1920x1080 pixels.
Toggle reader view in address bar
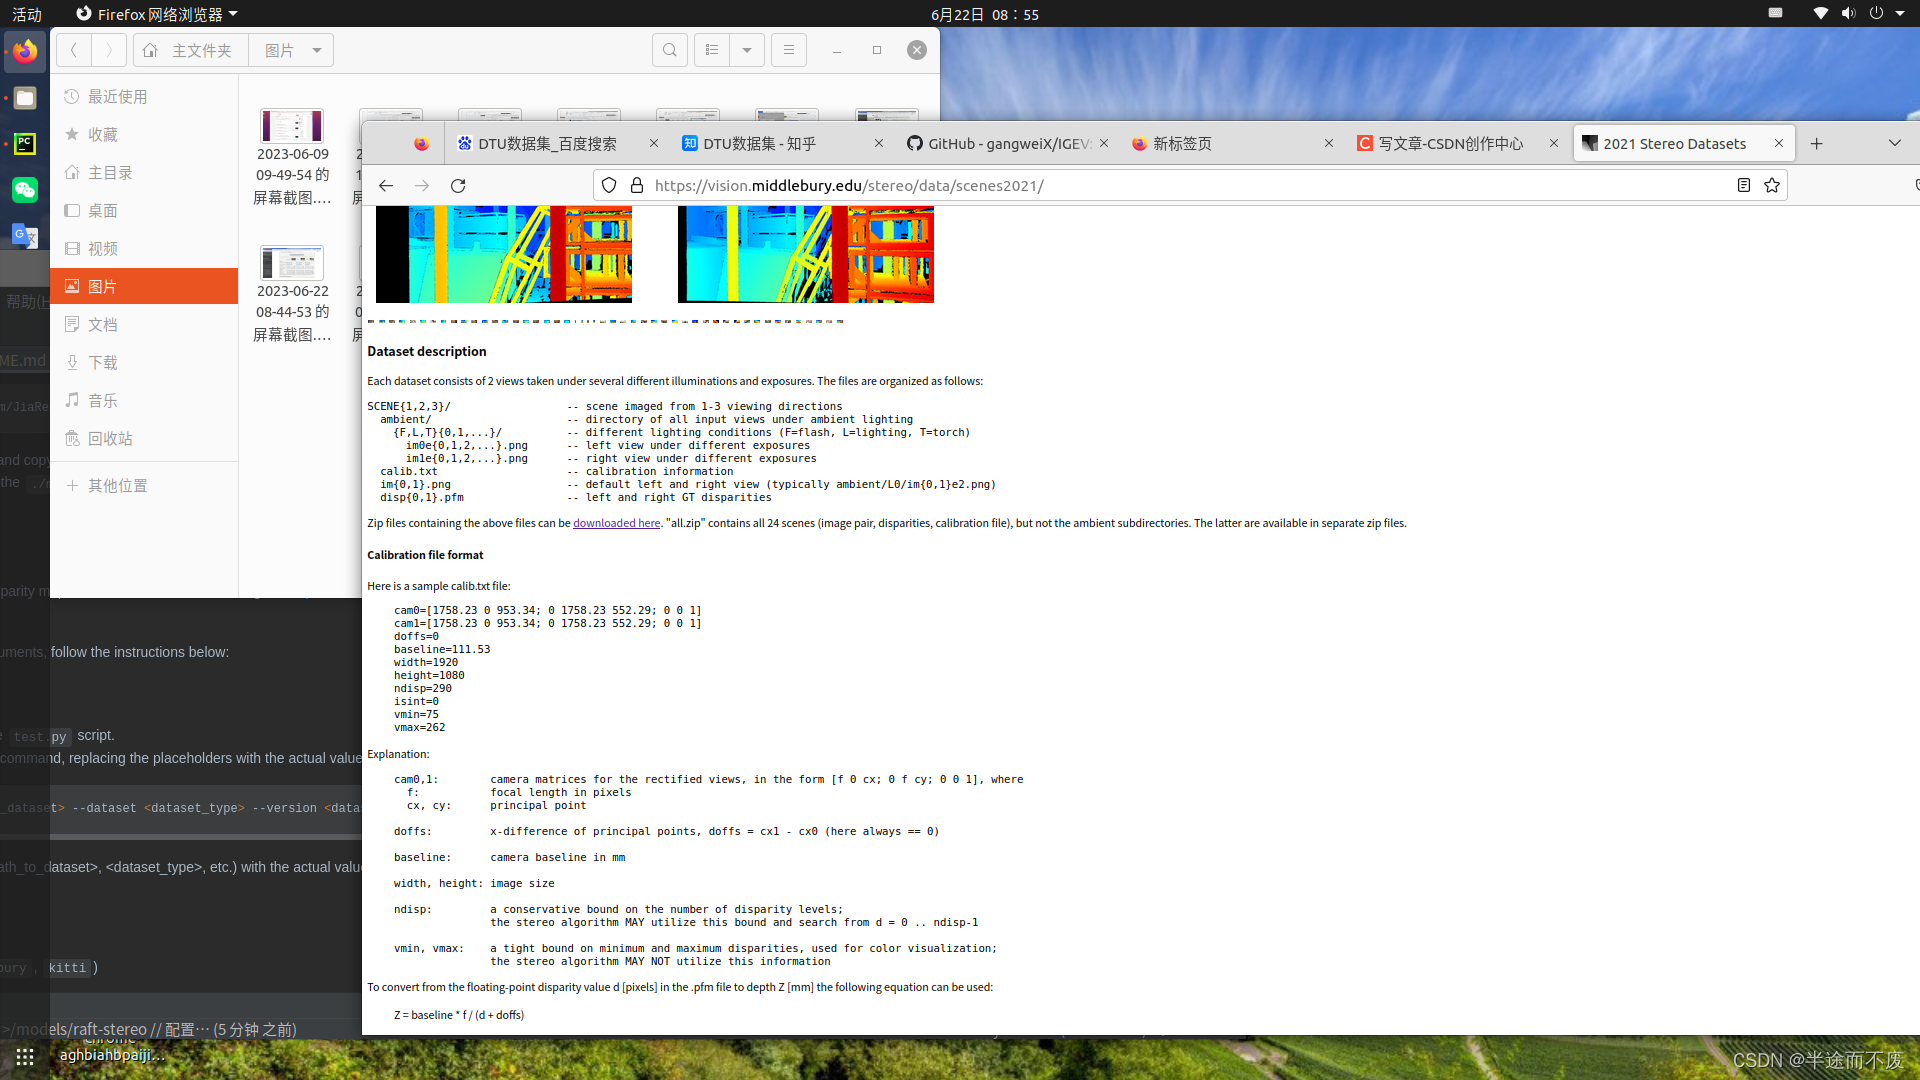[1743, 185]
